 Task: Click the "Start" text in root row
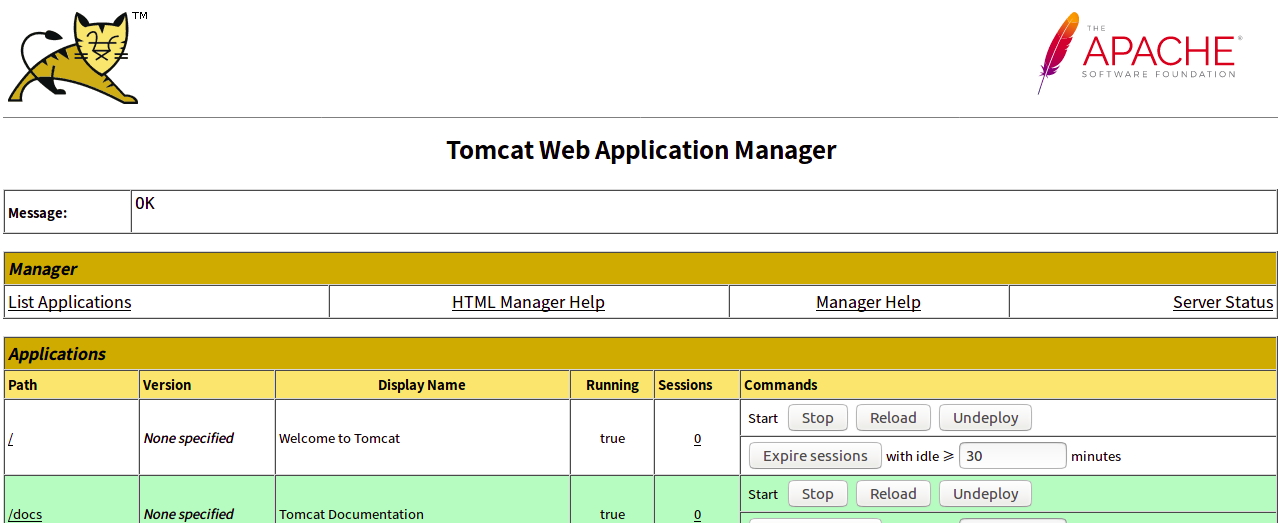tap(763, 418)
